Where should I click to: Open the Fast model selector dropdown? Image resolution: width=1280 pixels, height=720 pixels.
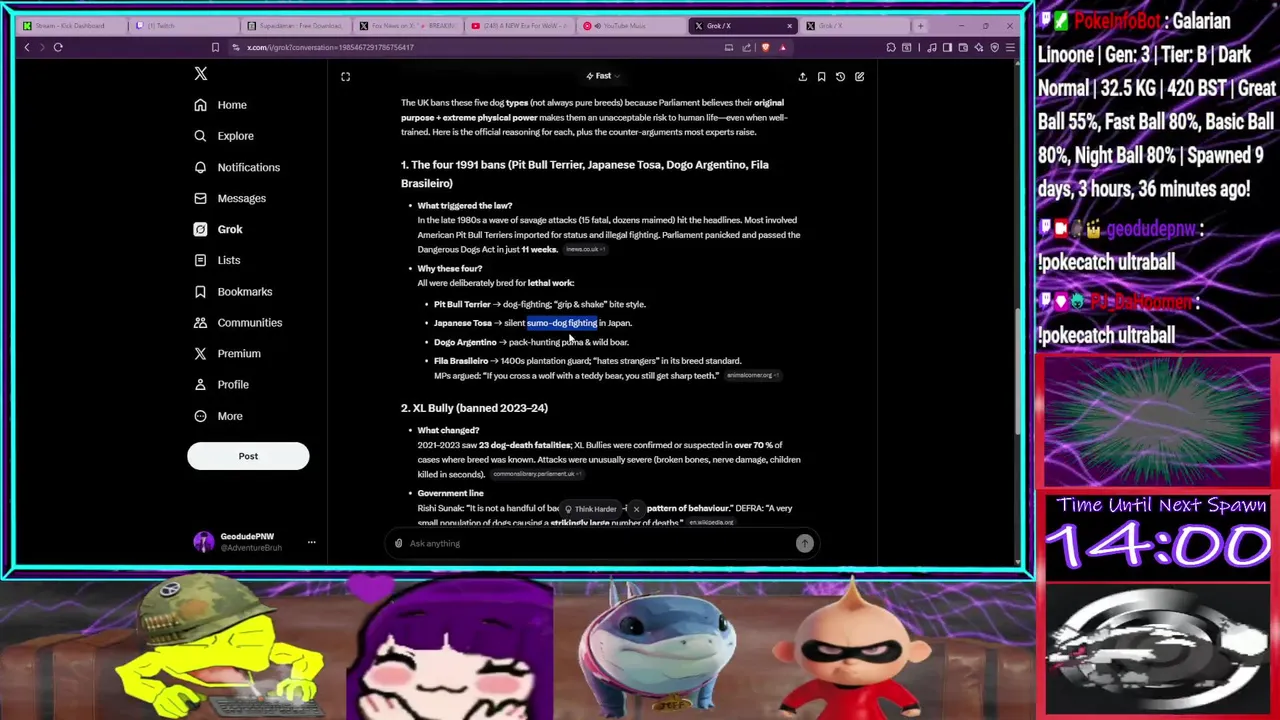click(603, 76)
